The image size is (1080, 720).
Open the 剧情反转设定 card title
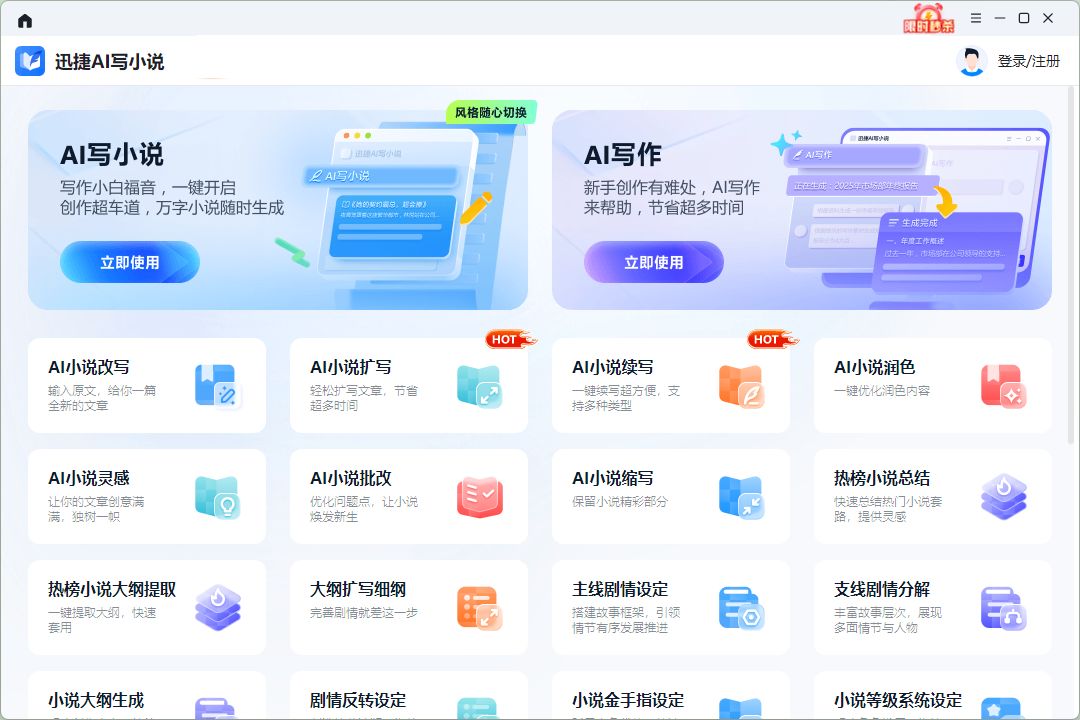point(357,700)
